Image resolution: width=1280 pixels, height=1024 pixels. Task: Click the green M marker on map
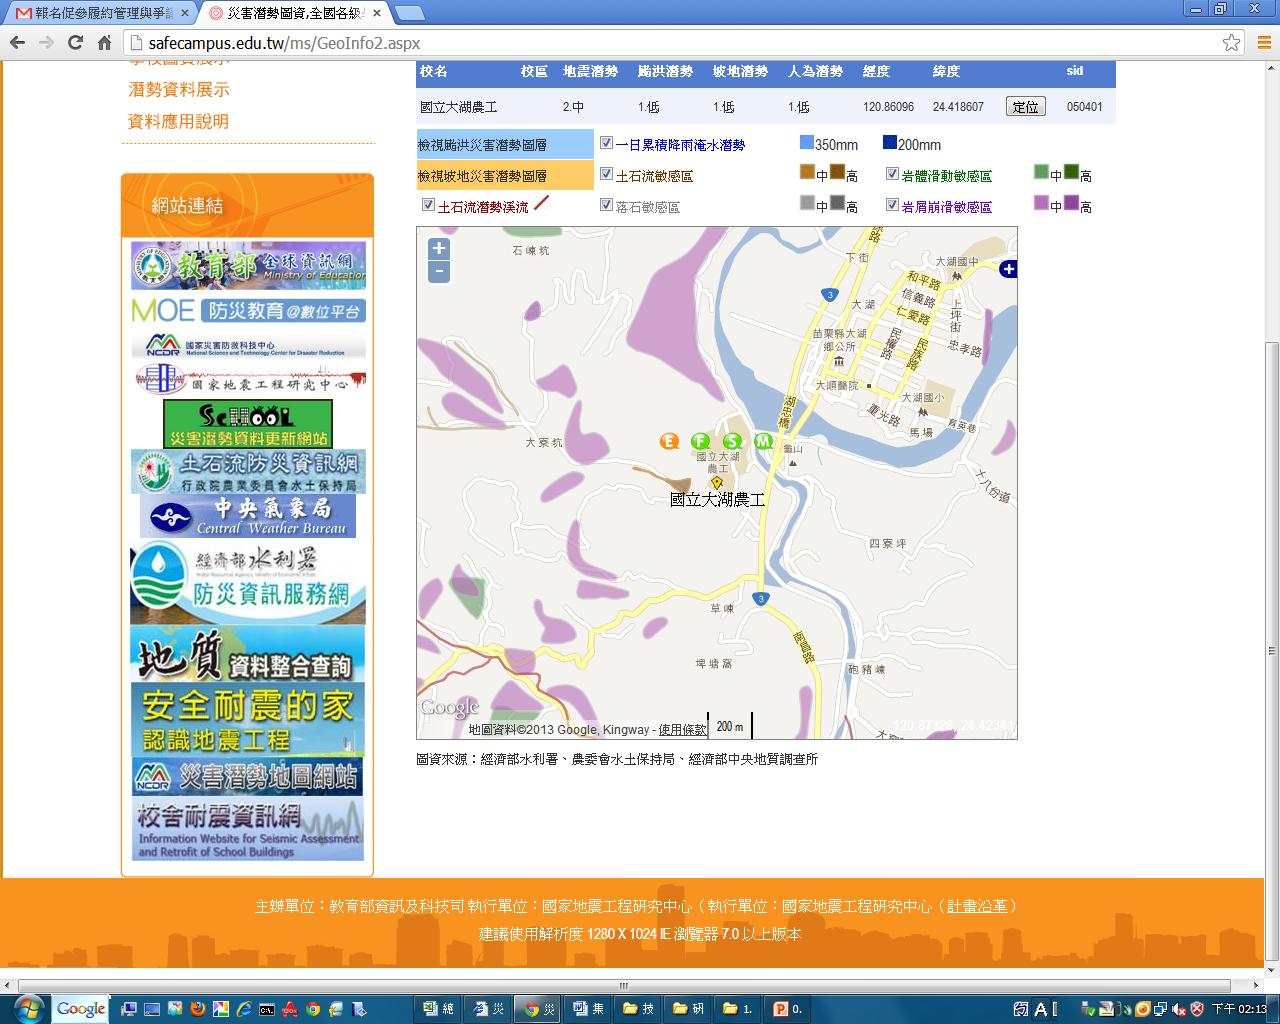tap(763, 441)
